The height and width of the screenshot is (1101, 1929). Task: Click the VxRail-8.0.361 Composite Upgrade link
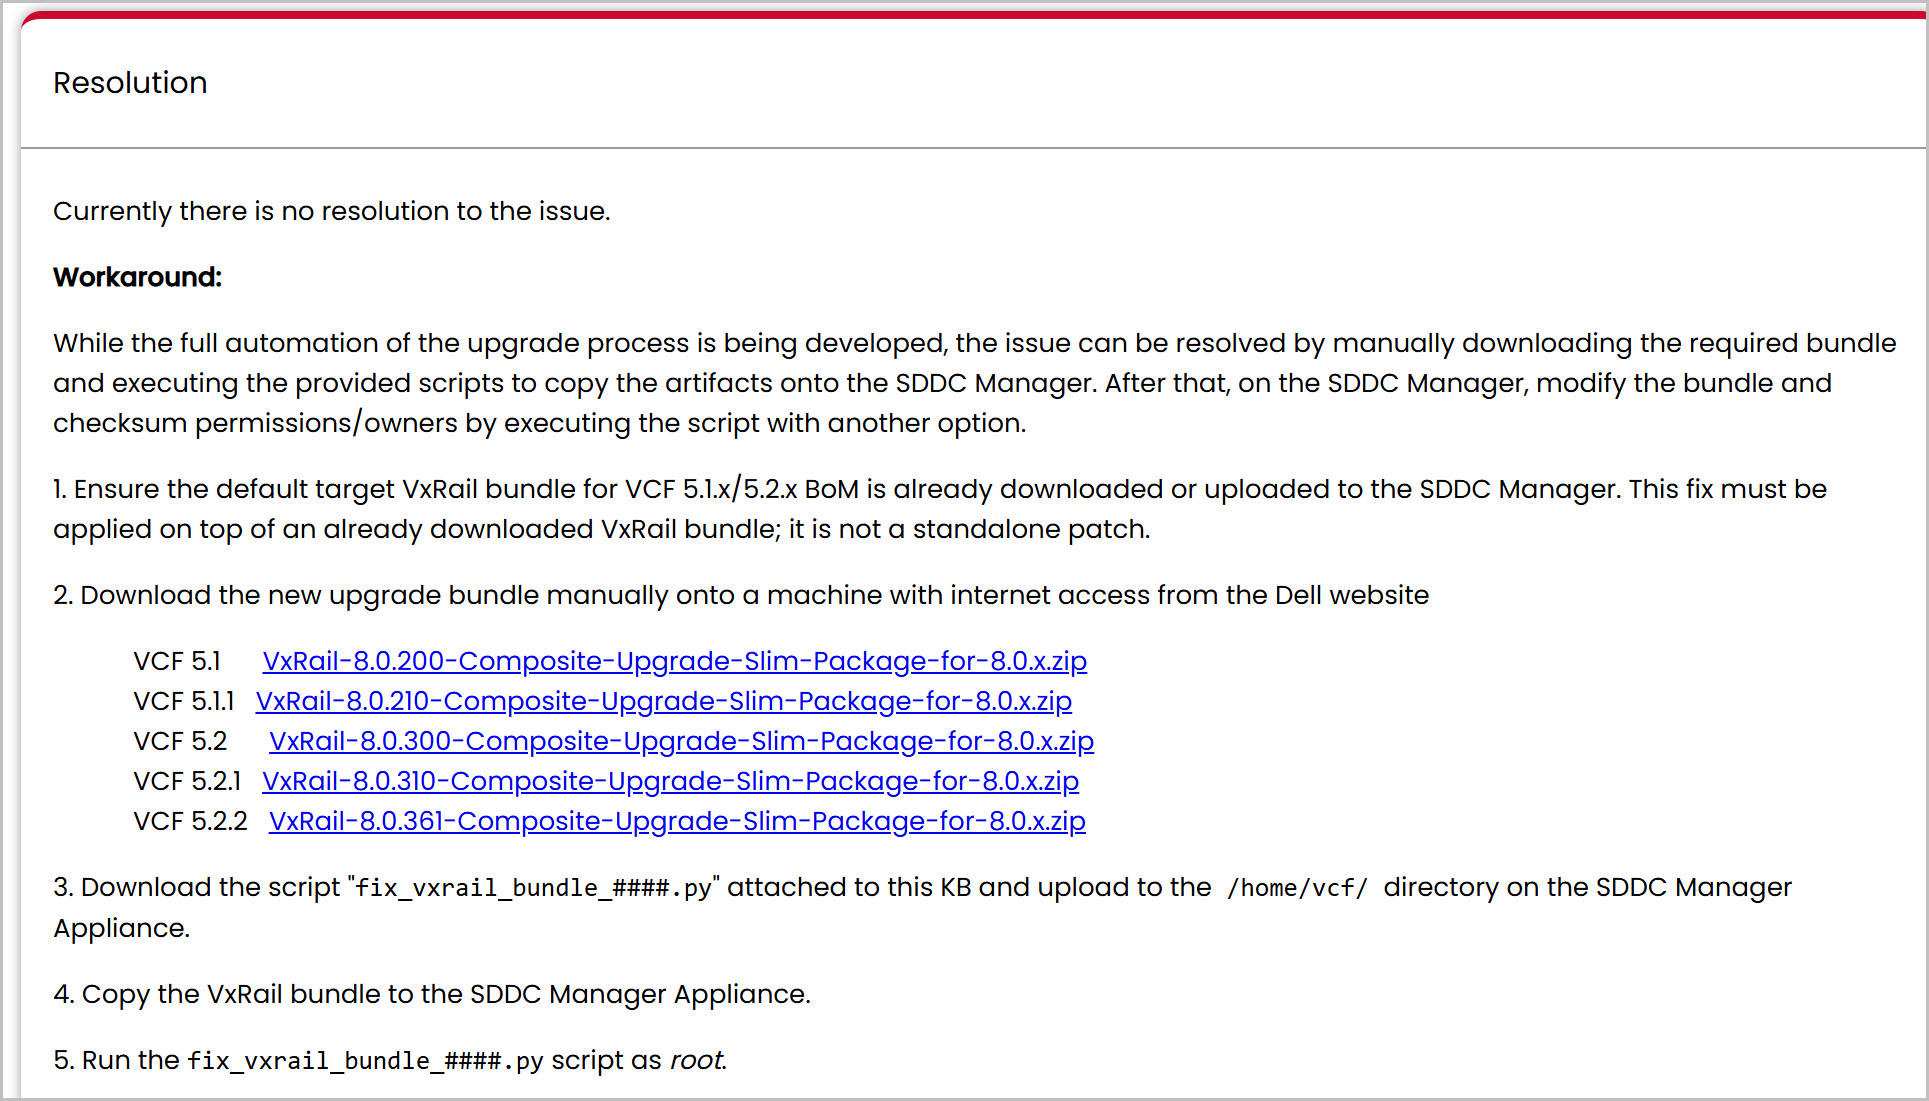pos(677,821)
